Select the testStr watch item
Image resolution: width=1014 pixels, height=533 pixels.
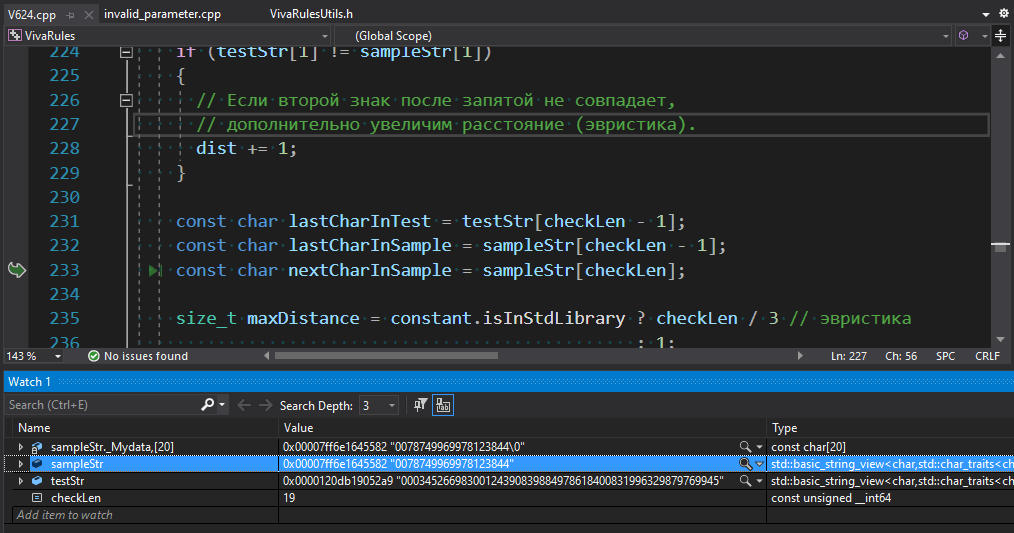coord(67,481)
